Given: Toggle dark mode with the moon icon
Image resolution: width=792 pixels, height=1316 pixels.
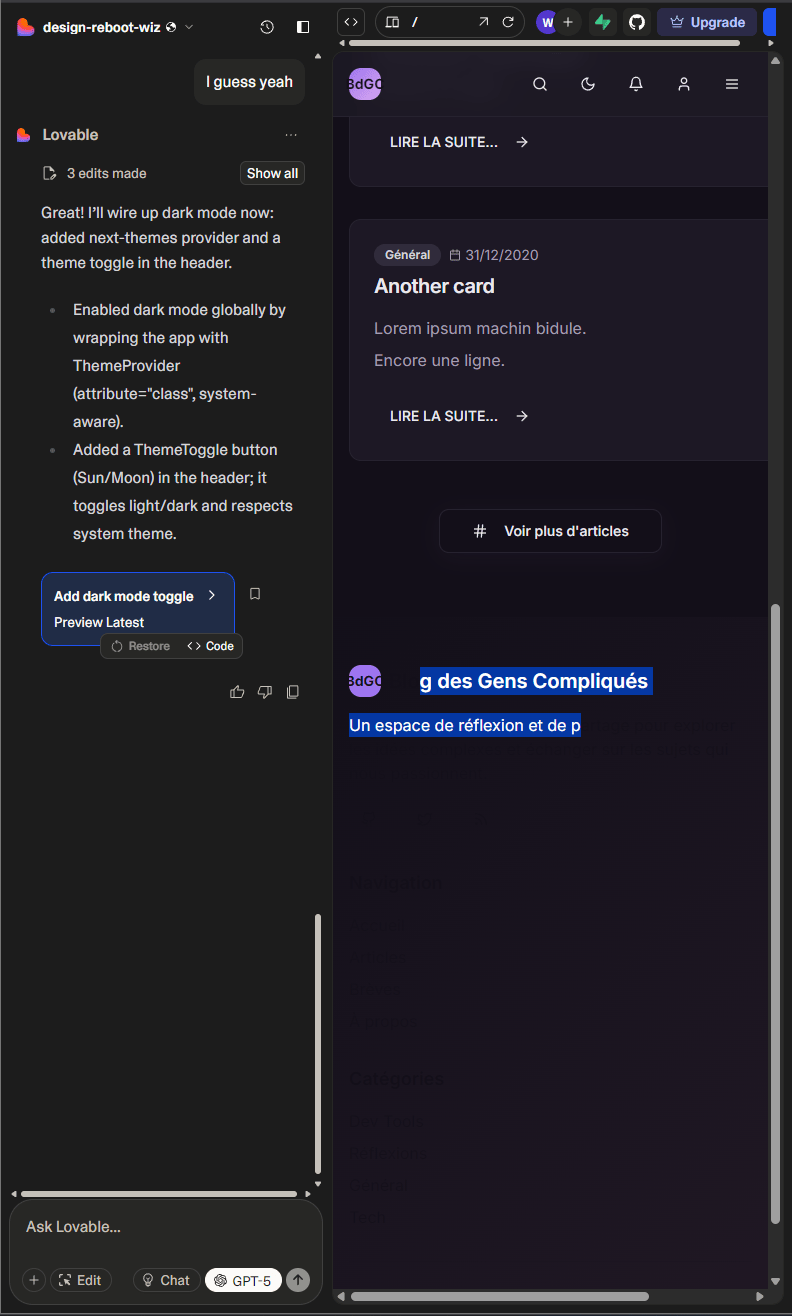Looking at the screenshot, I should tap(588, 85).
